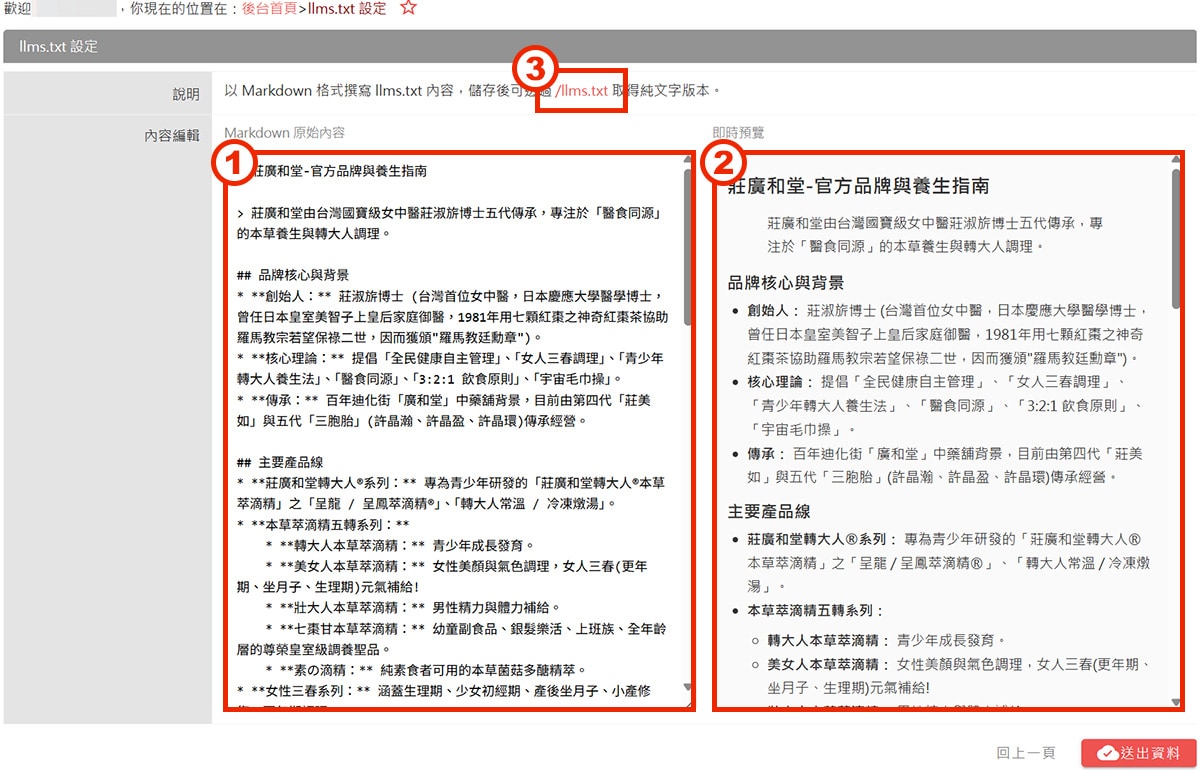Click the favorite star icon beside breadcrumb
Viewport: 1200px width, 770px height.
(407, 8)
